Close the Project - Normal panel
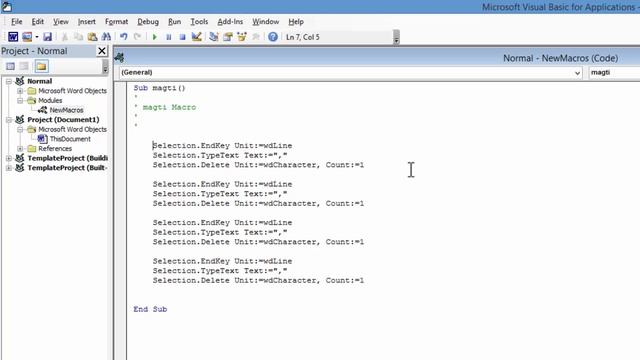 pos(102,51)
